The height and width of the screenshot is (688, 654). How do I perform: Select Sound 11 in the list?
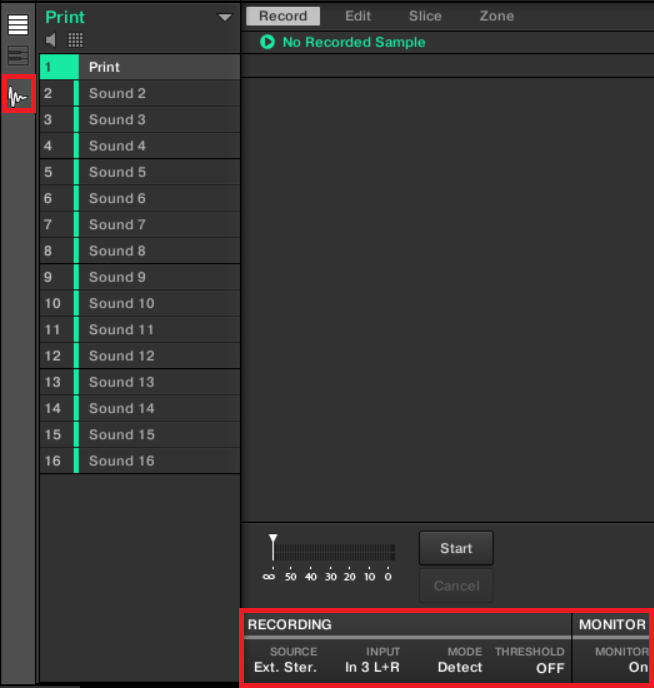click(140, 330)
